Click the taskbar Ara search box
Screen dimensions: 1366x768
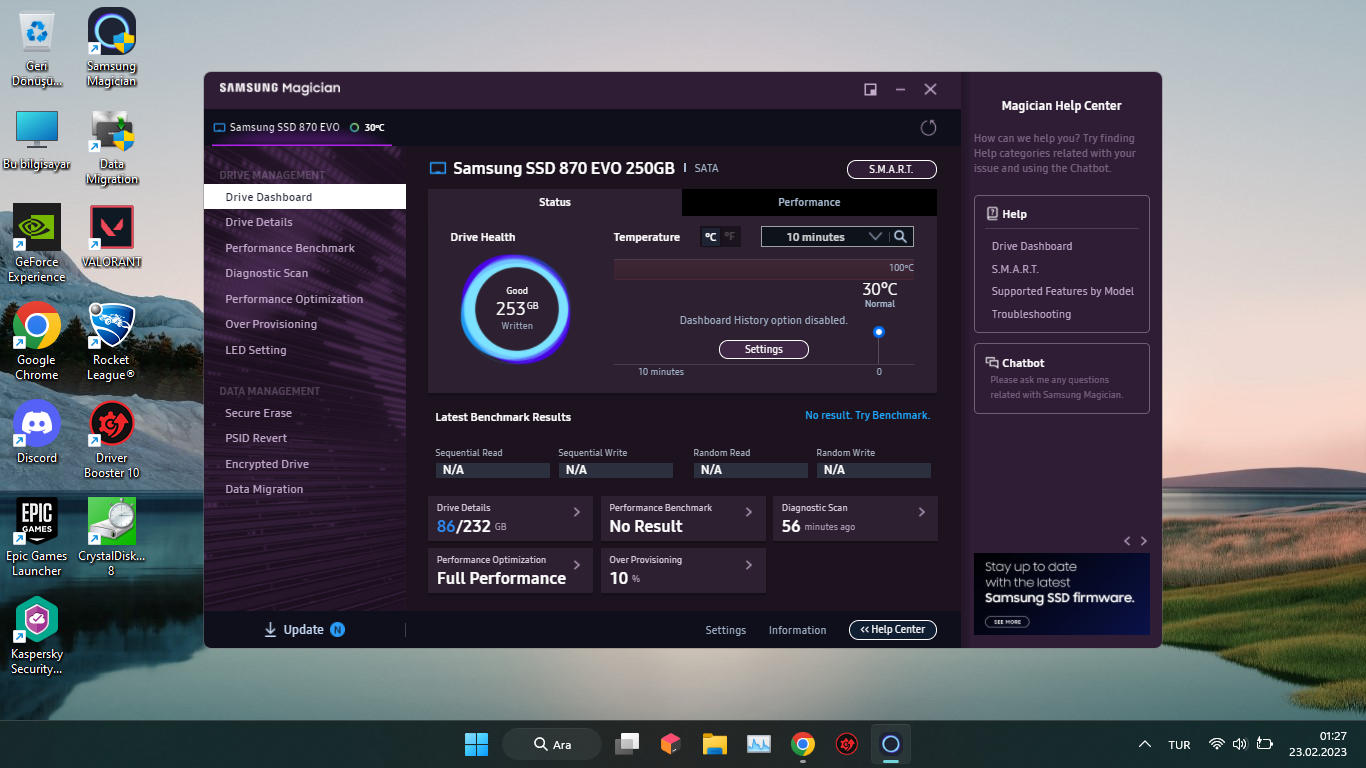click(x=552, y=744)
